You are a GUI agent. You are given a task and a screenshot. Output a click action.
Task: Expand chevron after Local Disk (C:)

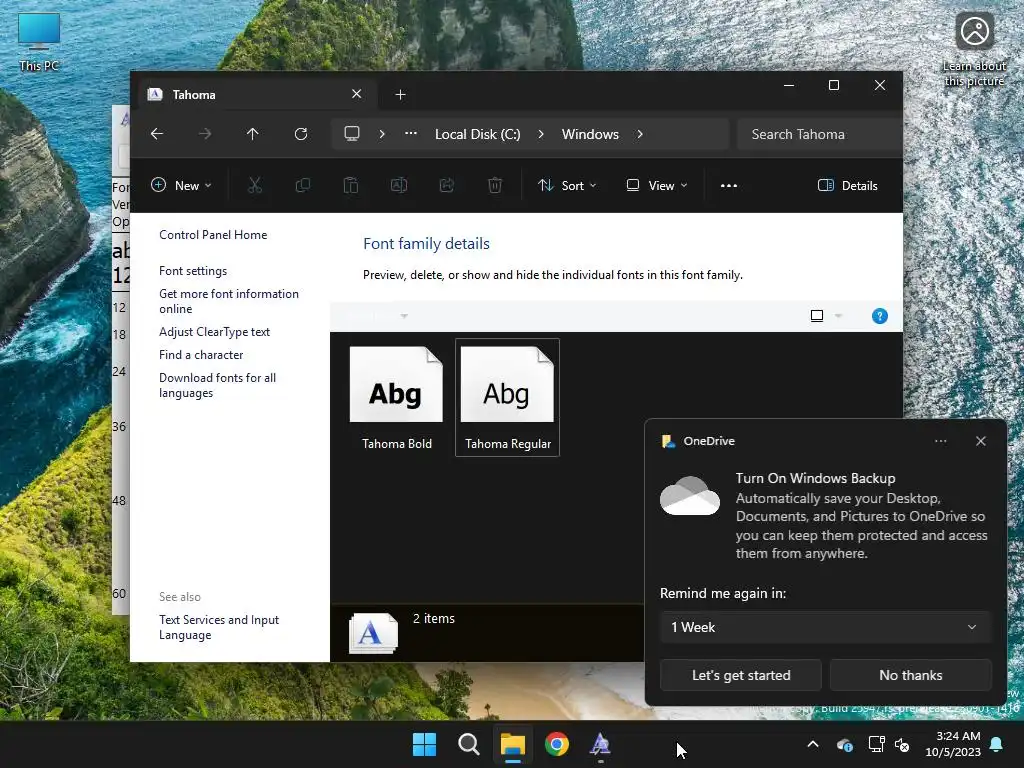tap(541, 134)
